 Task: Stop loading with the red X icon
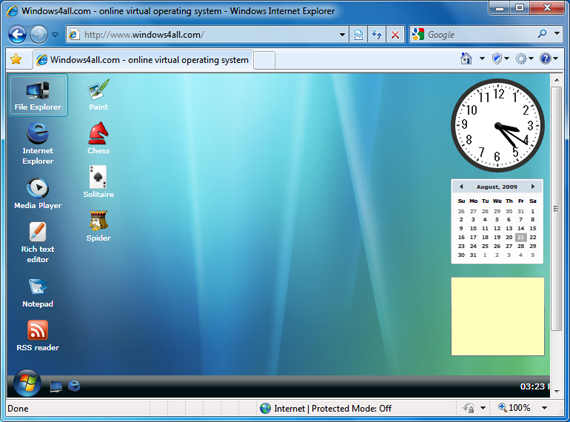coord(395,35)
